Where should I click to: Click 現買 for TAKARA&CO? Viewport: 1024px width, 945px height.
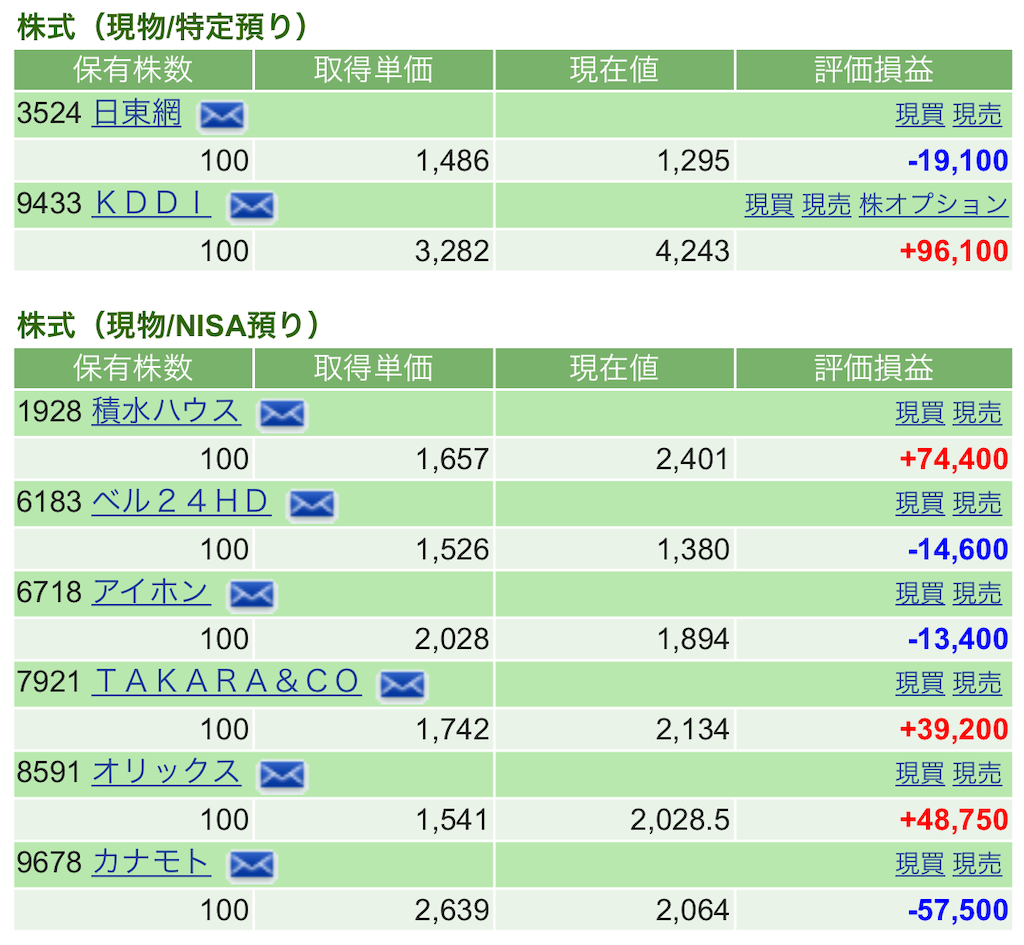click(920, 684)
